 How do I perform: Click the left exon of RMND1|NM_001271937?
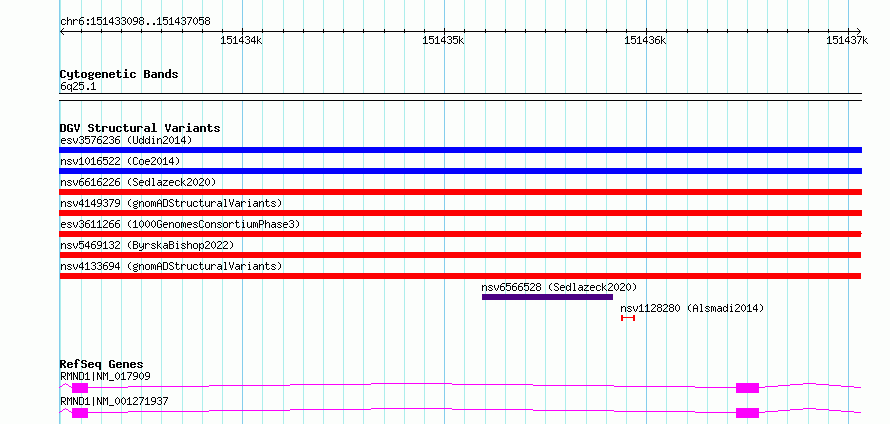[x=80, y=413]
